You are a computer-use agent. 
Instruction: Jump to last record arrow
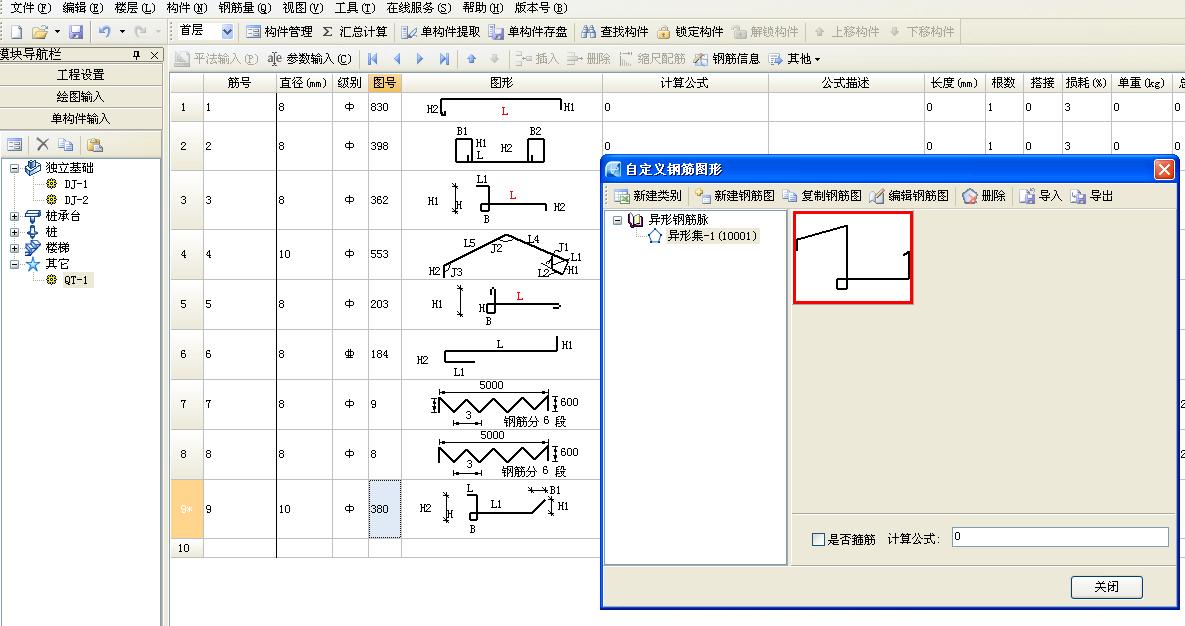coord(444,58)
